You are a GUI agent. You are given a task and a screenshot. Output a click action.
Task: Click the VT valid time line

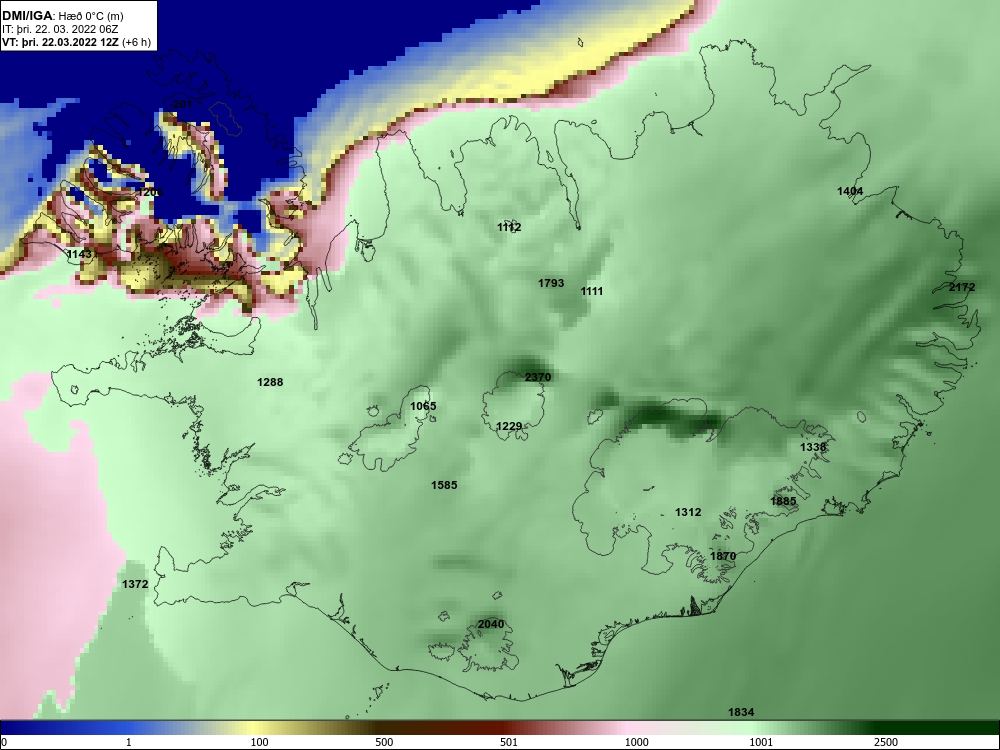[77, 42]
